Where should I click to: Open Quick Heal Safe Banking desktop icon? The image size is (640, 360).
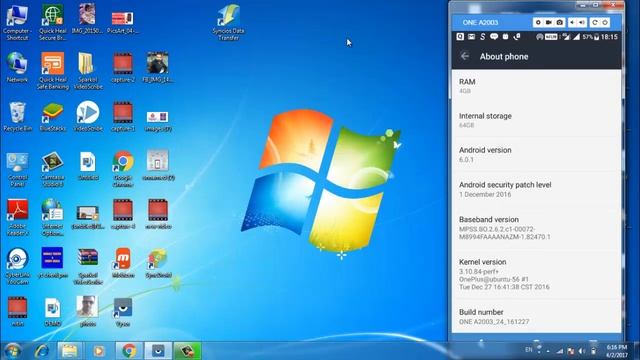53,70
